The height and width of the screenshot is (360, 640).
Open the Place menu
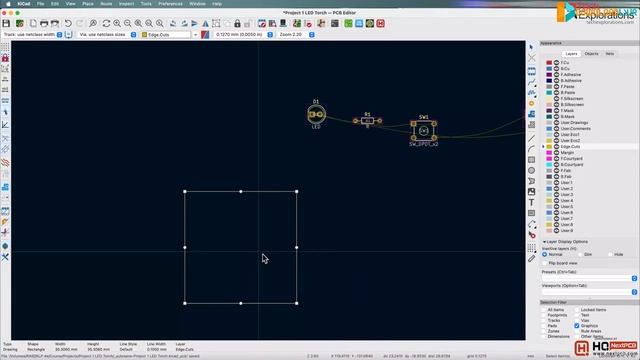(x=88, y=4)
